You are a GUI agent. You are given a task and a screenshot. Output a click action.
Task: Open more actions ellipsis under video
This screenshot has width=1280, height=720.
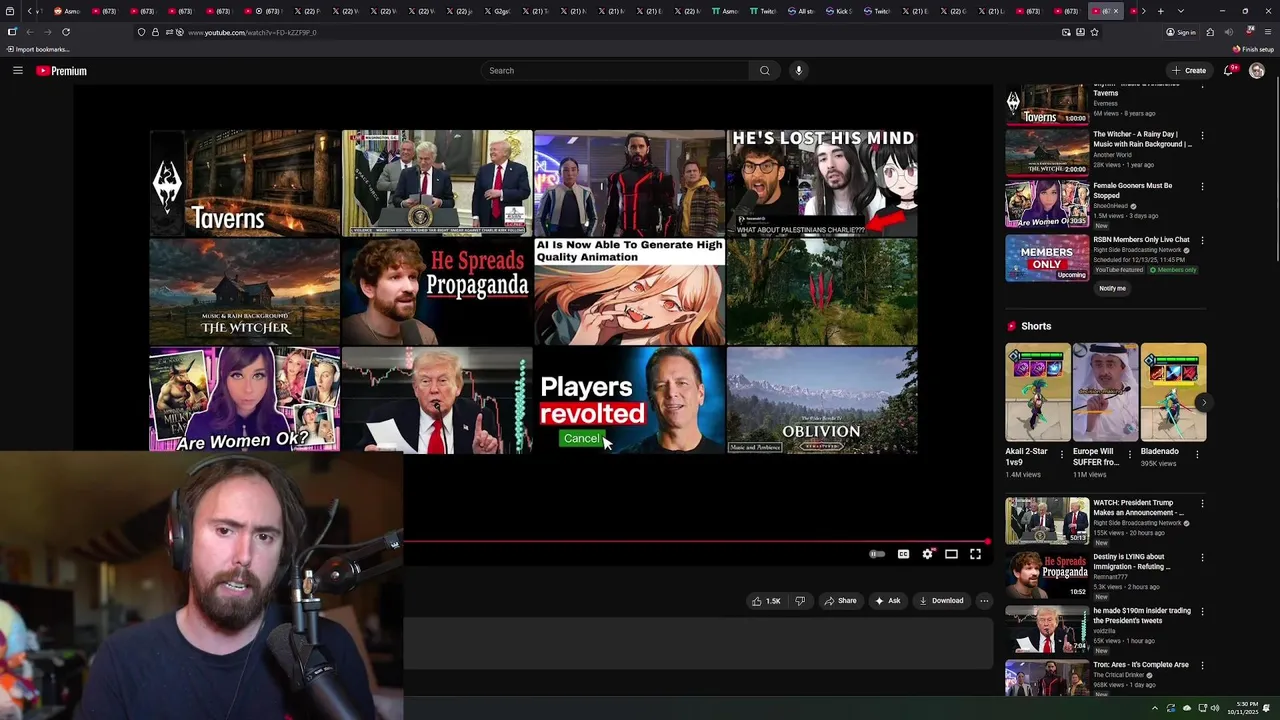pos(984,601)
